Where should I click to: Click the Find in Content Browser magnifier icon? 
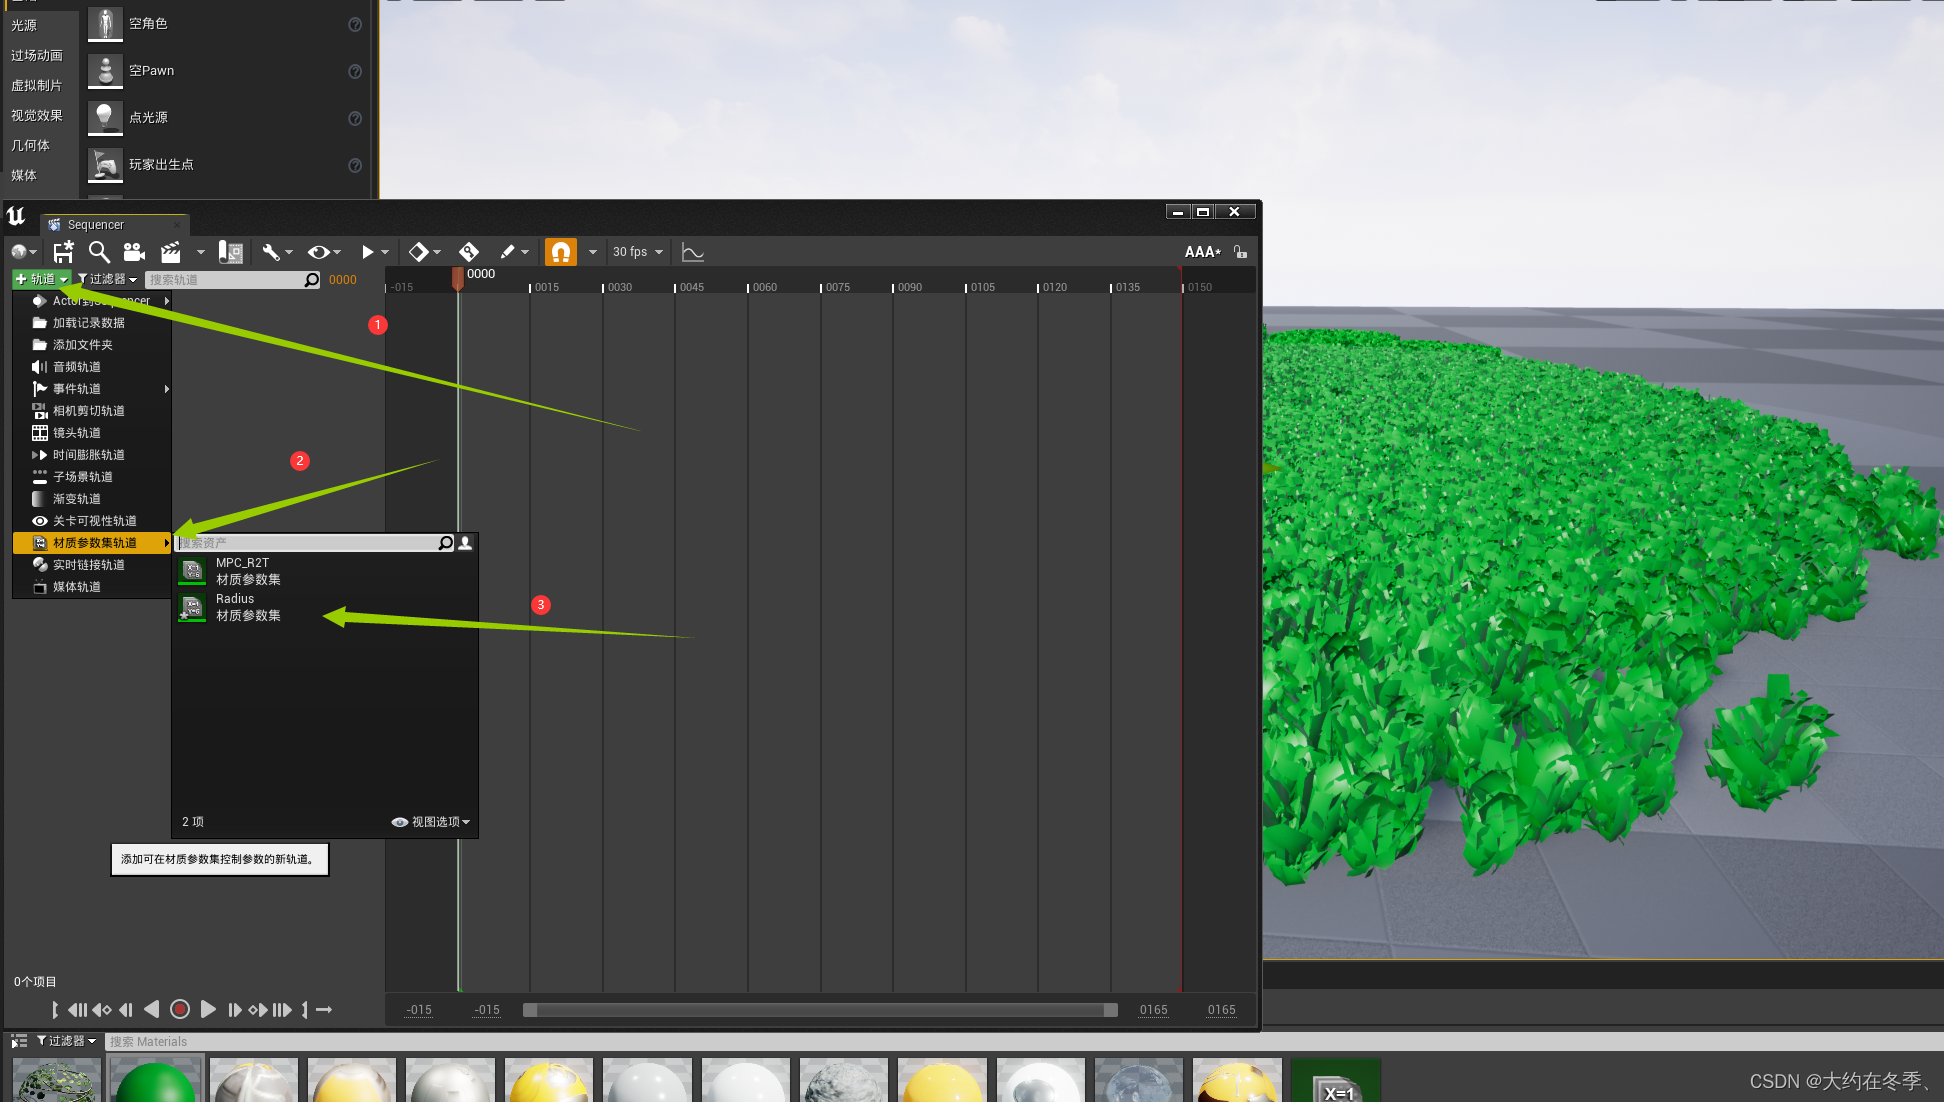pyautogui.click(x=98, y=252)
